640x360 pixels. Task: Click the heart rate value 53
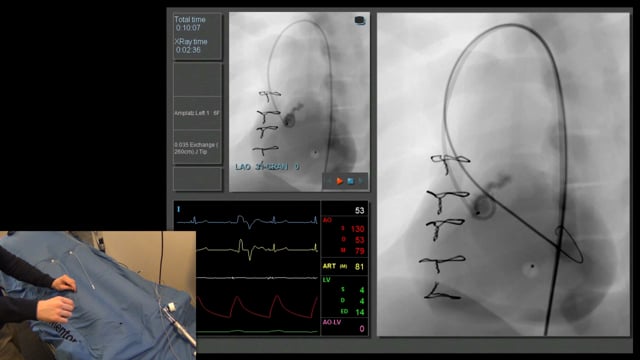tap(359, 210)
